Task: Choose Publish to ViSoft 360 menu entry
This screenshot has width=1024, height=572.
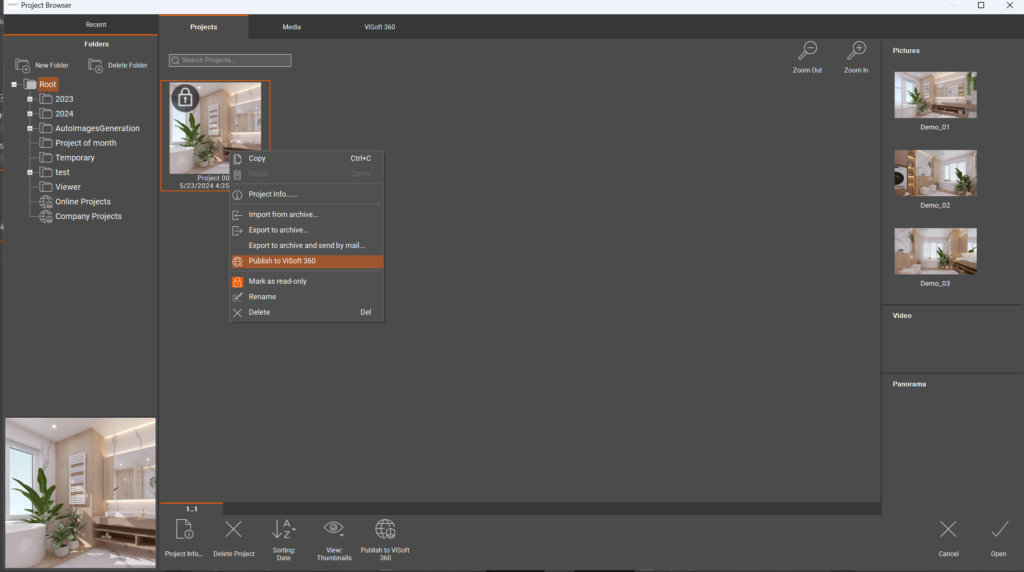Action: pyautogui.click(x=306, y=261)
